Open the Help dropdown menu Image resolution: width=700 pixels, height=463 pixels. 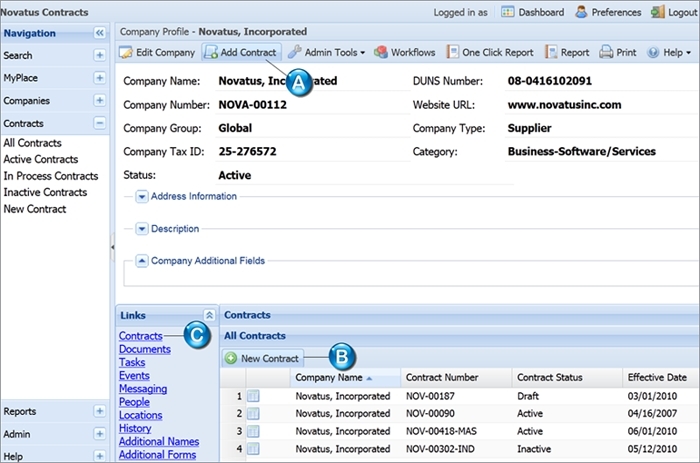(x=669, y=52)
